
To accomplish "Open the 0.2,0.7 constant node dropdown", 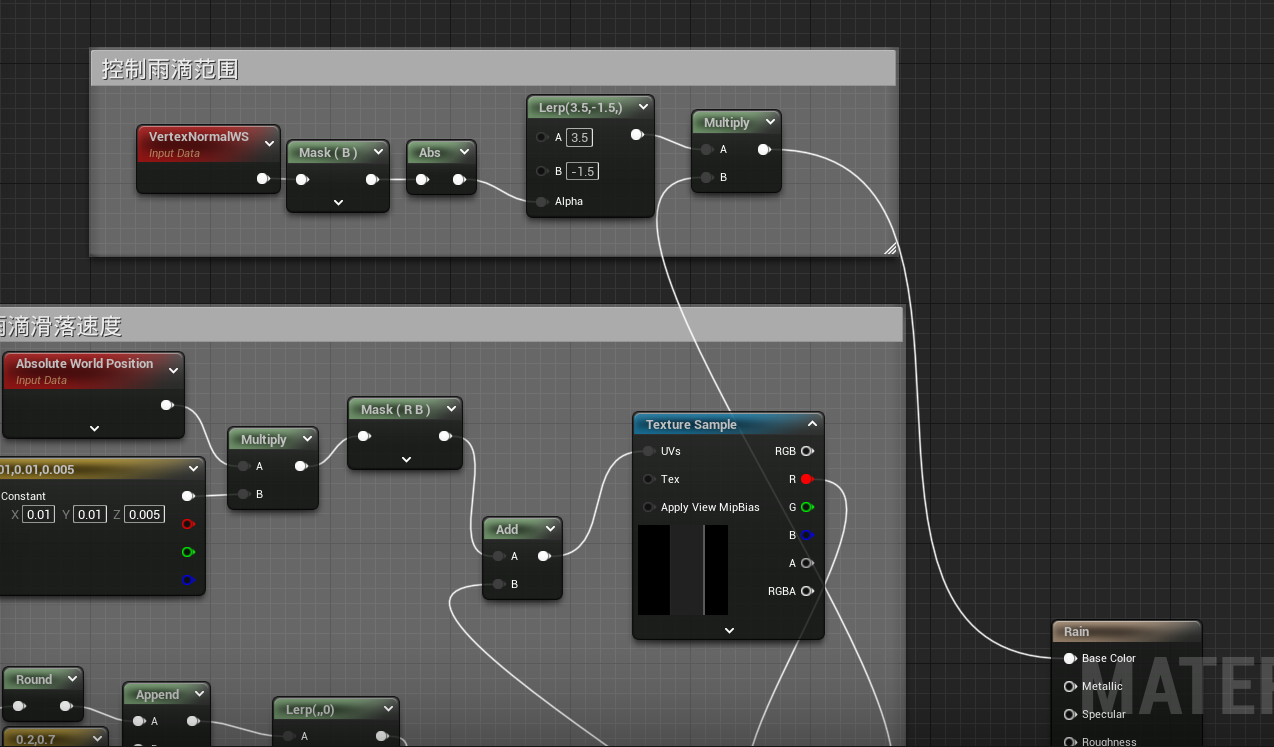I will pos(96,739).
